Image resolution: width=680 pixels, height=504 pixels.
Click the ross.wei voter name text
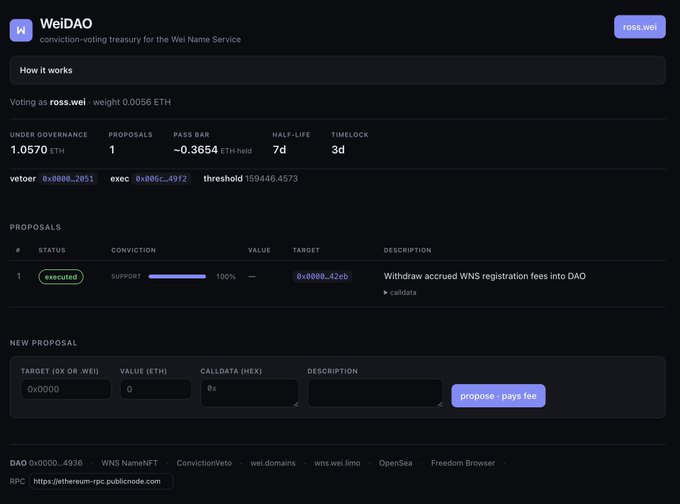tap(68, 102)
